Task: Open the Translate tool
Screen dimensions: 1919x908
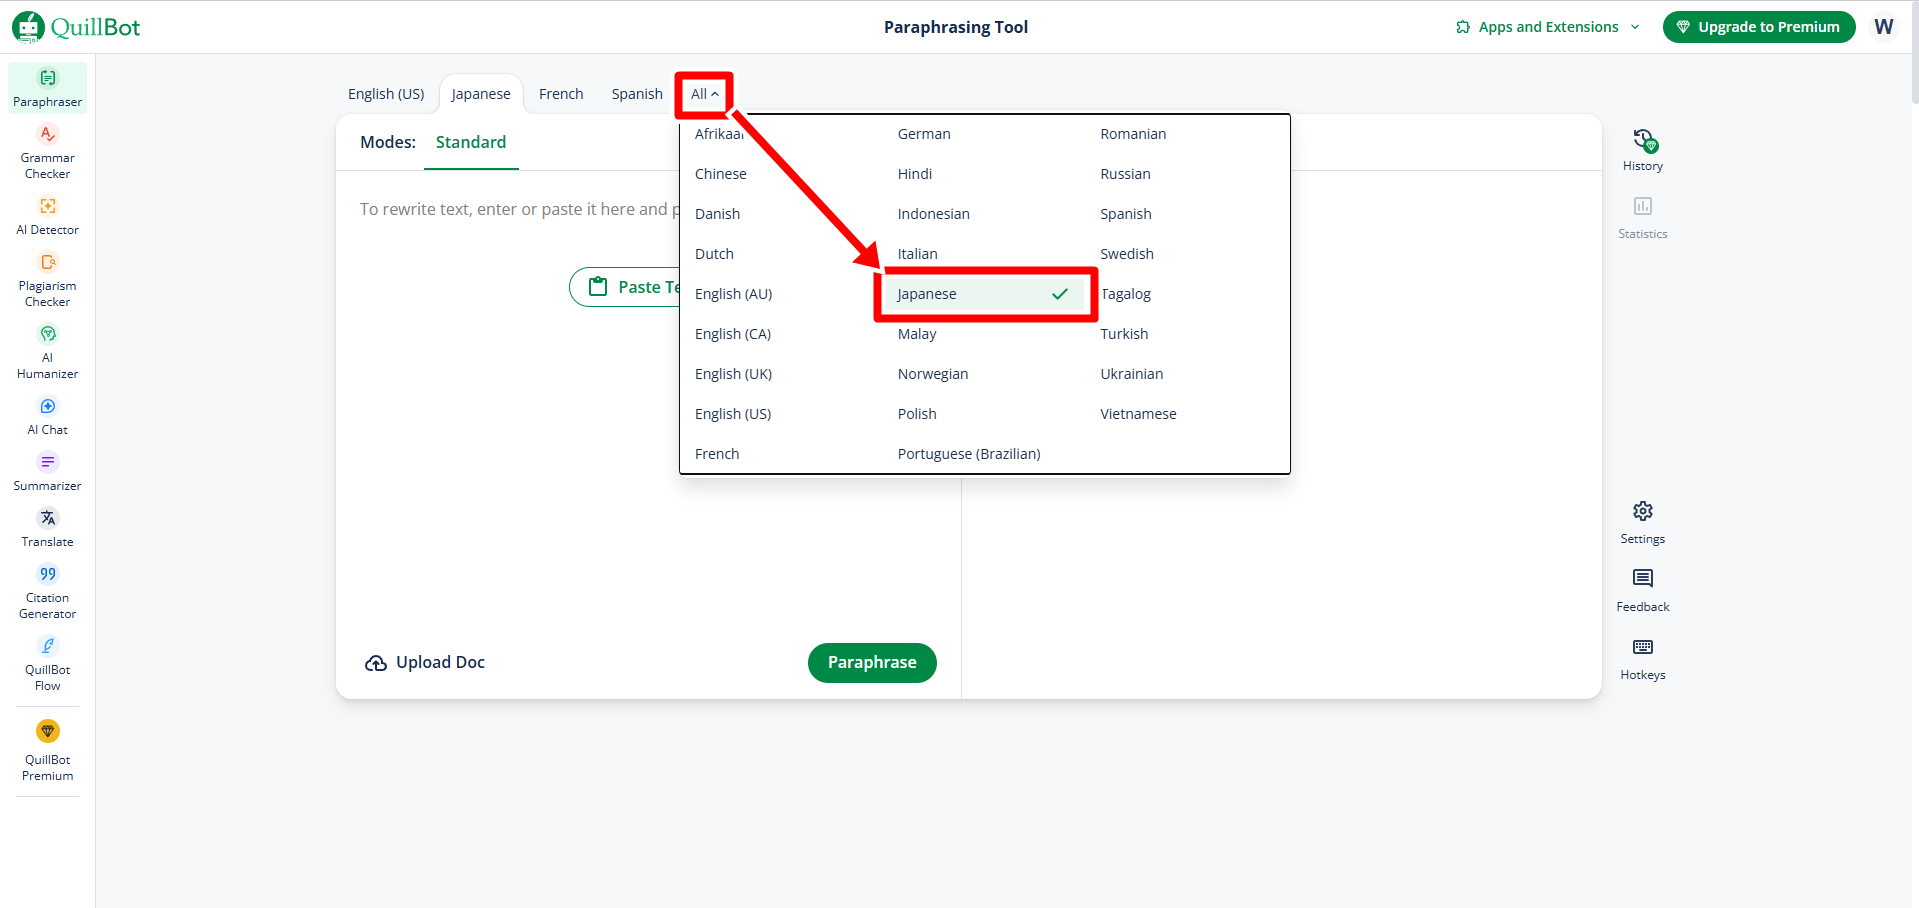Action: (47, 528)
